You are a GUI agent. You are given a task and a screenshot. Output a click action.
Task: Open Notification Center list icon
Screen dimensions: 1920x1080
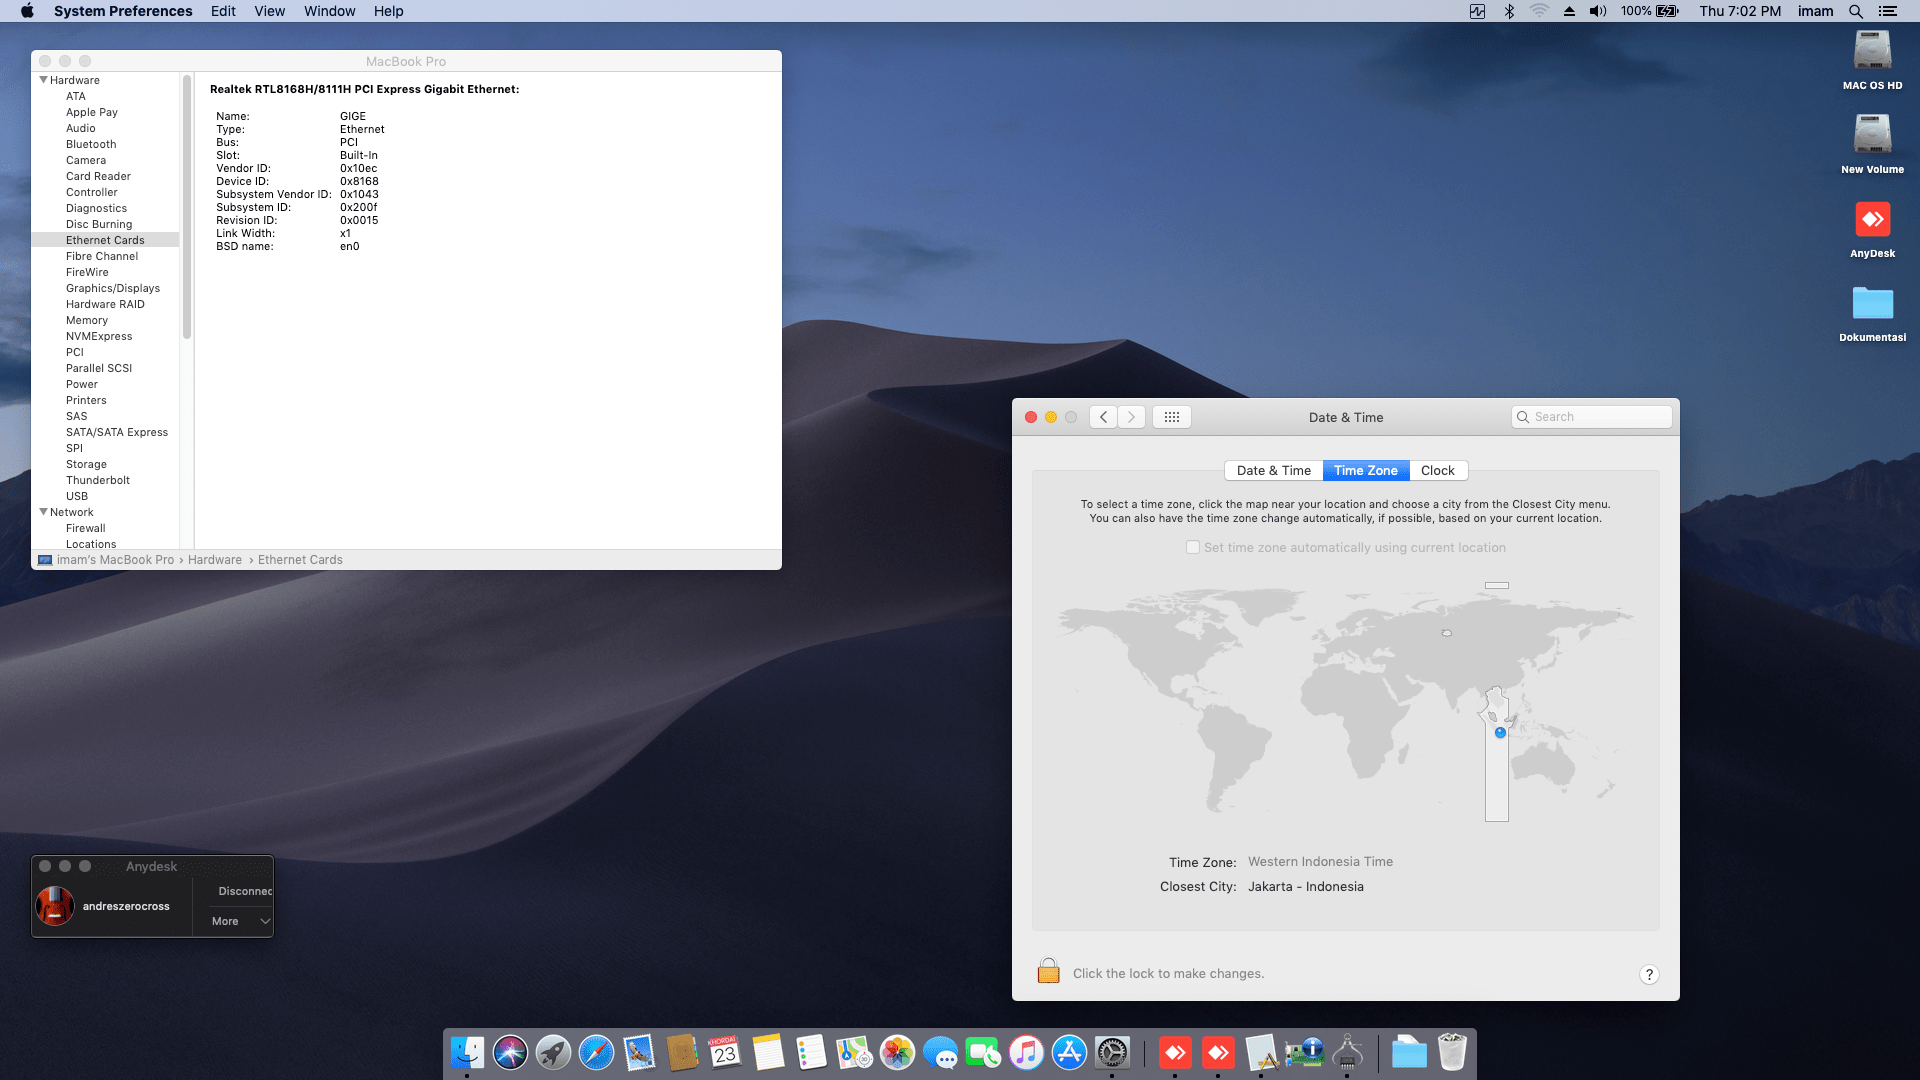(1887, 11)
